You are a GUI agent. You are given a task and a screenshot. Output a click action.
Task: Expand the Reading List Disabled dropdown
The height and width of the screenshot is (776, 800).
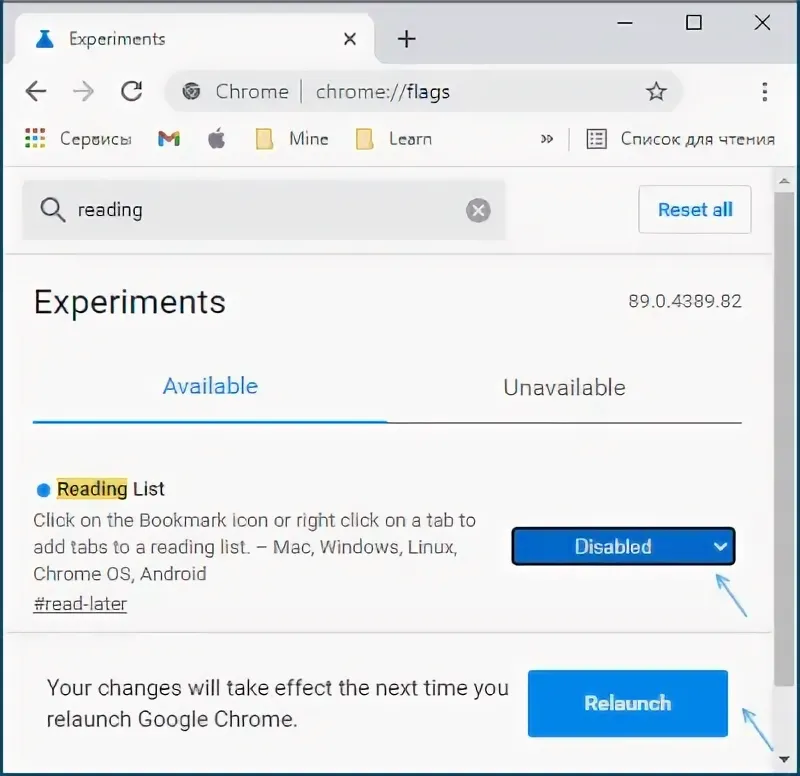coord(623,547)
